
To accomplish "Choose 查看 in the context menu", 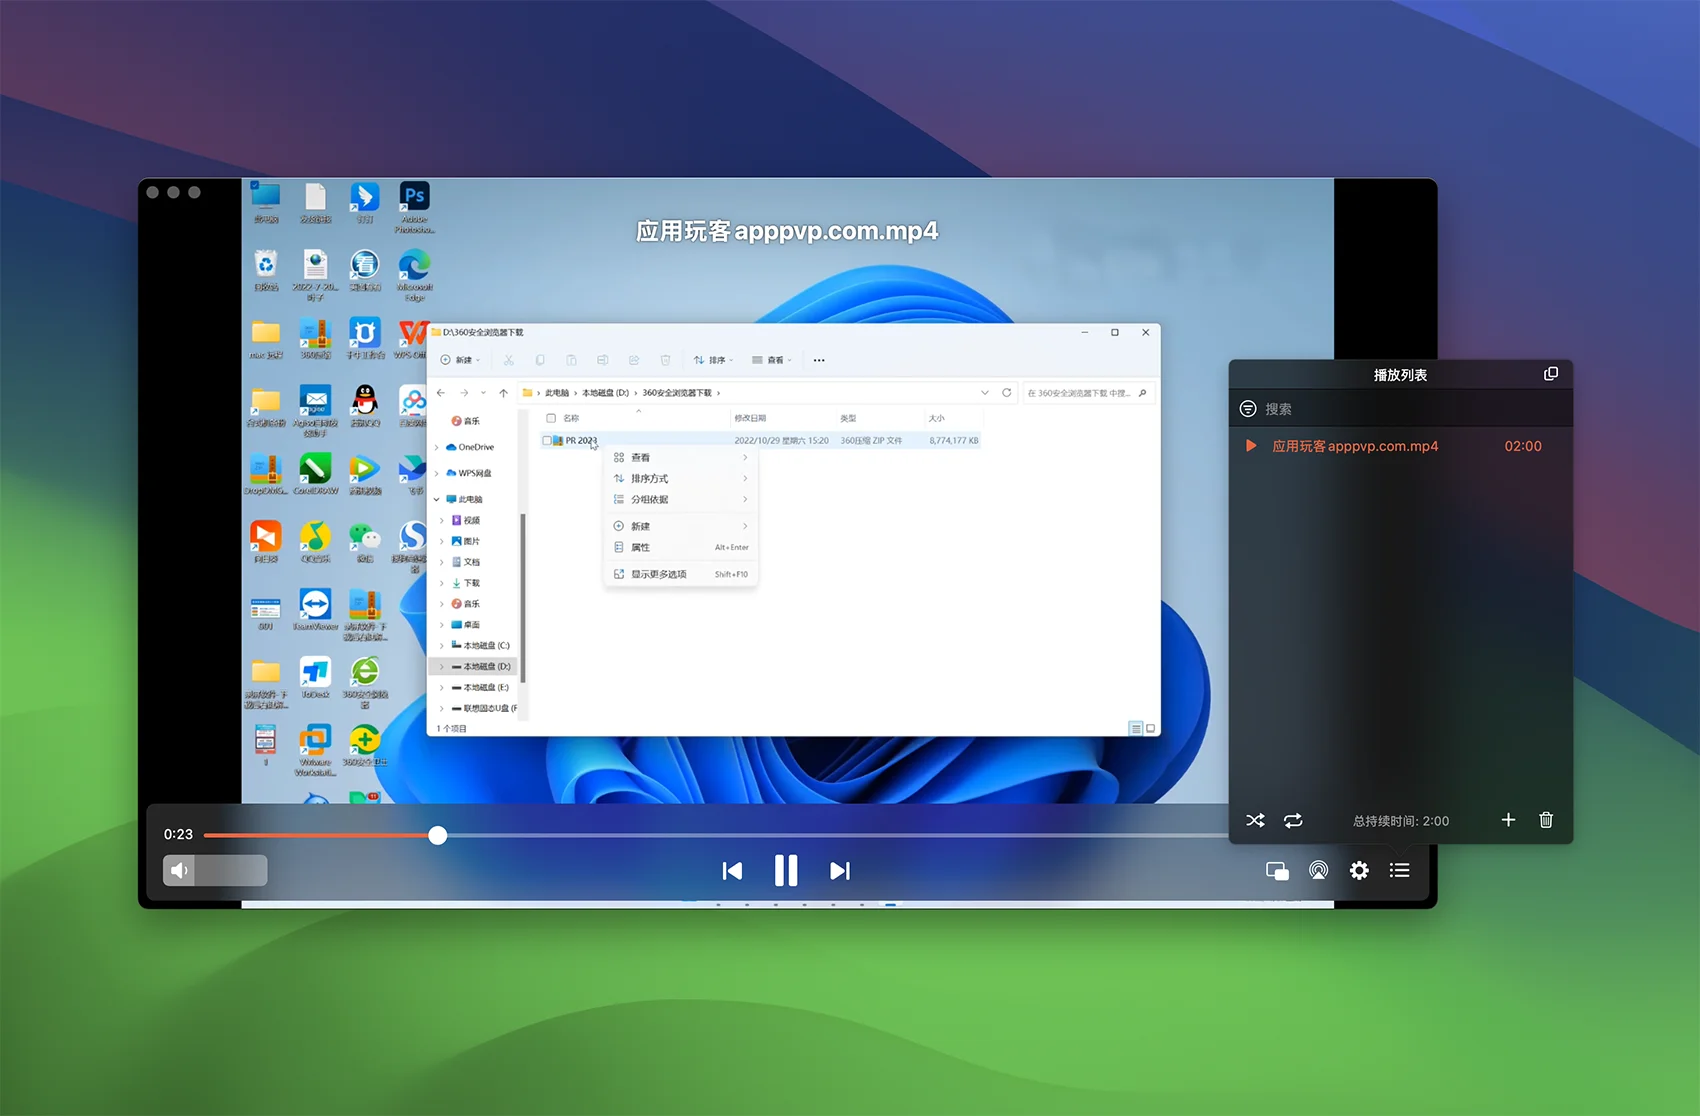I will 680,457.
